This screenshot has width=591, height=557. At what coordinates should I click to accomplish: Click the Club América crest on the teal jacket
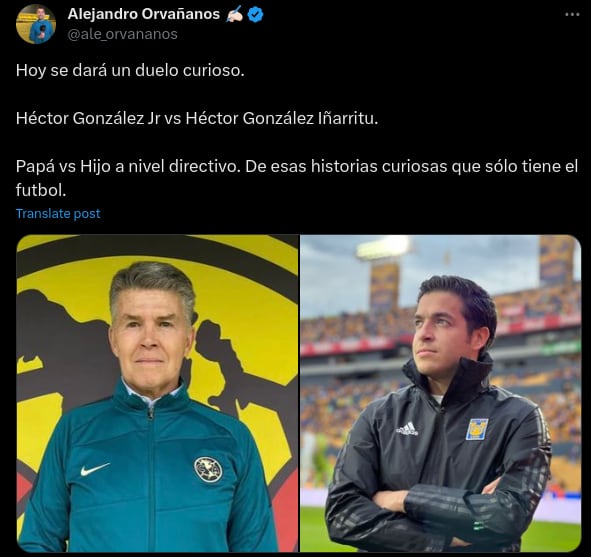point(208,469)
